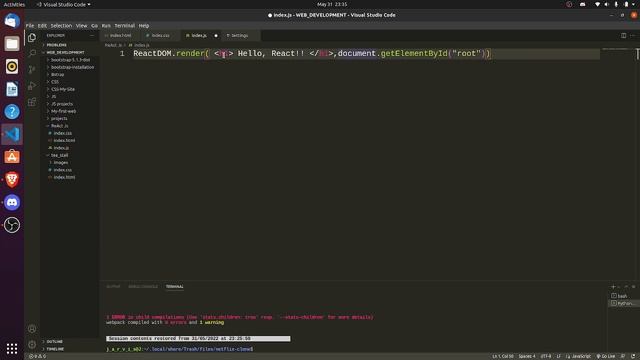
Task: Click the notifications bell in status bar
Action: [633, 356]
